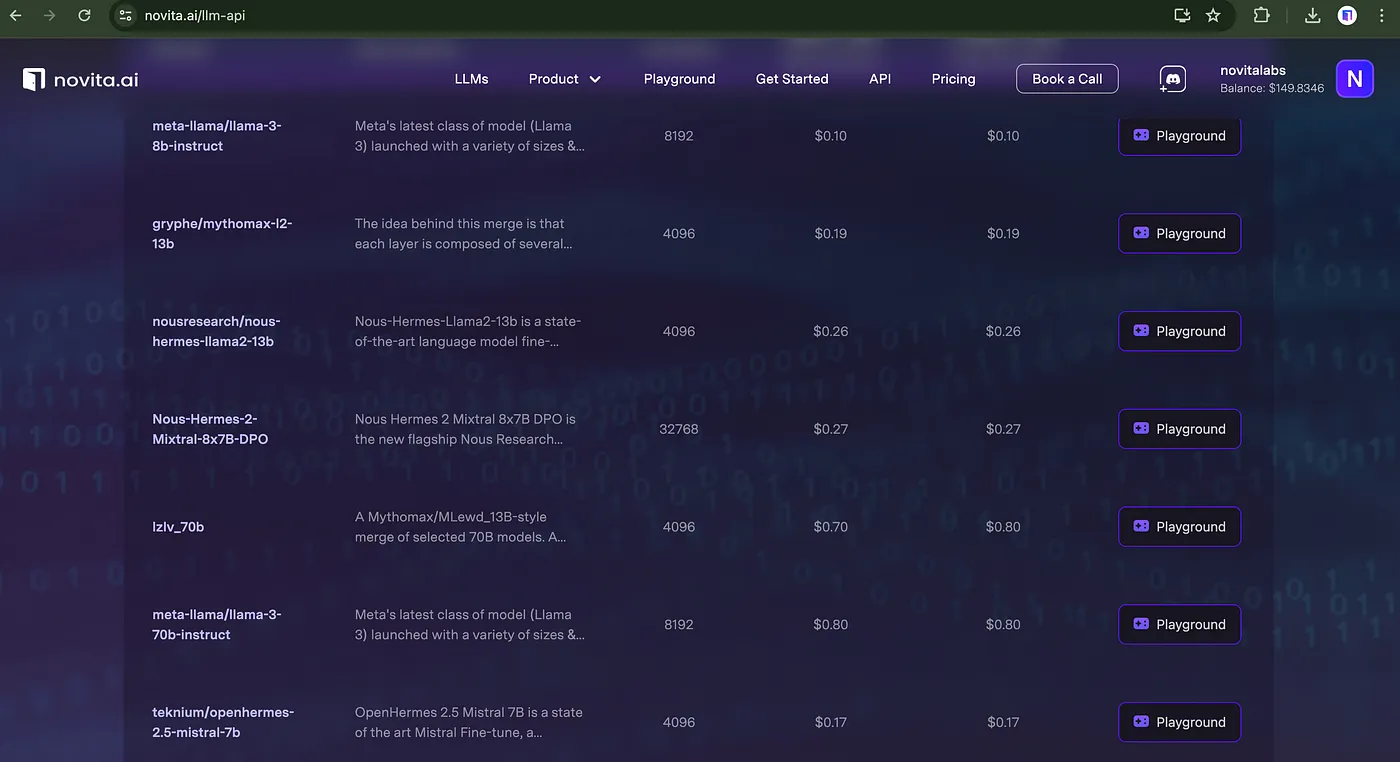Open browser downloads icon
This screenshot has height=762, width=1400.
tap(1313, 16)
